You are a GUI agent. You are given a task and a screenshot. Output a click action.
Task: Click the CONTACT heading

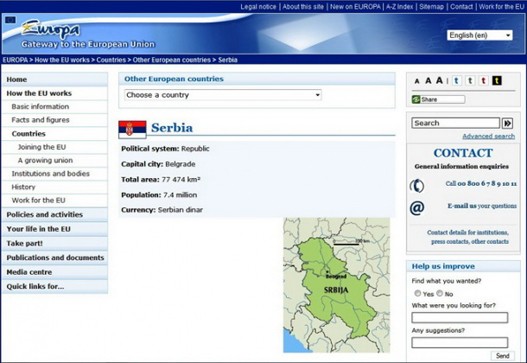pos(463,153)
